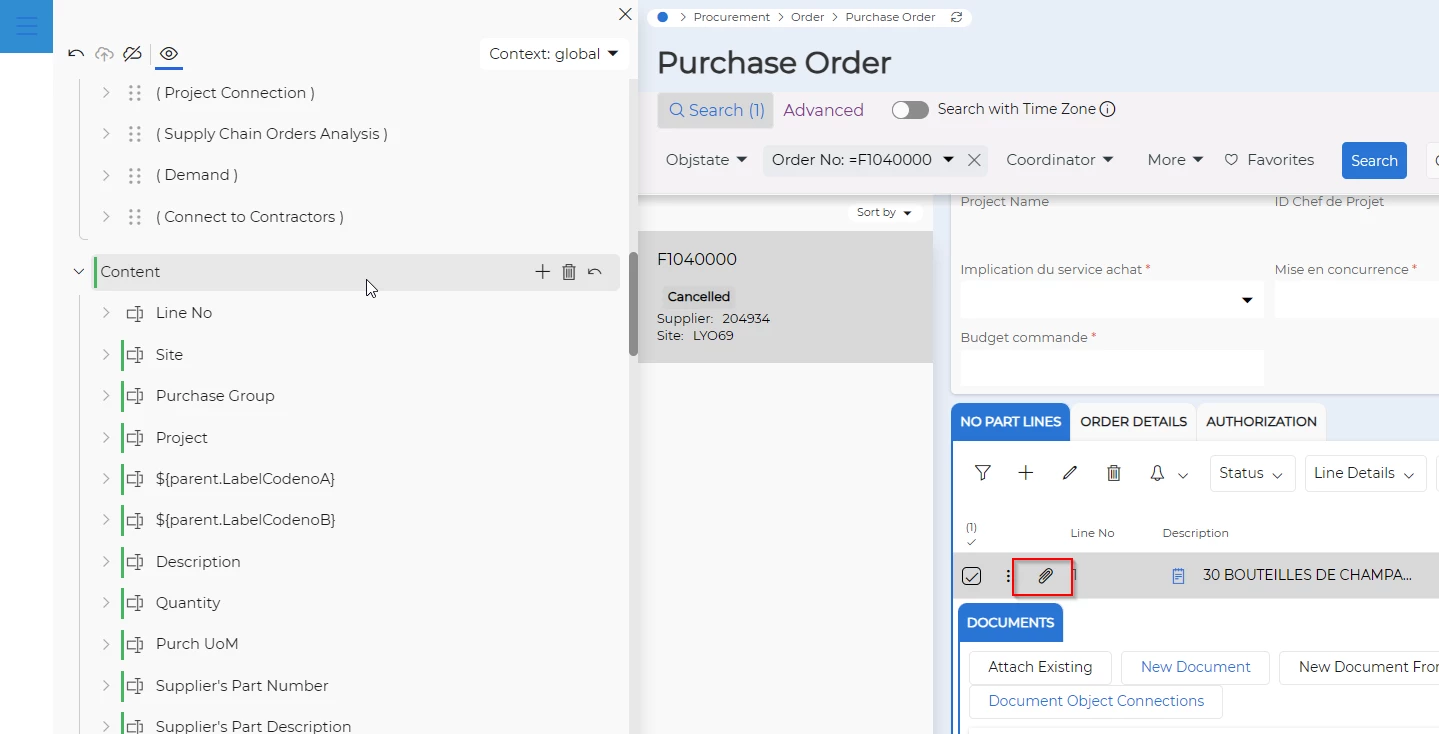This screenshot has height=734, width=1439.
Task: Add new item to Content section
Action: coord(542,272)
